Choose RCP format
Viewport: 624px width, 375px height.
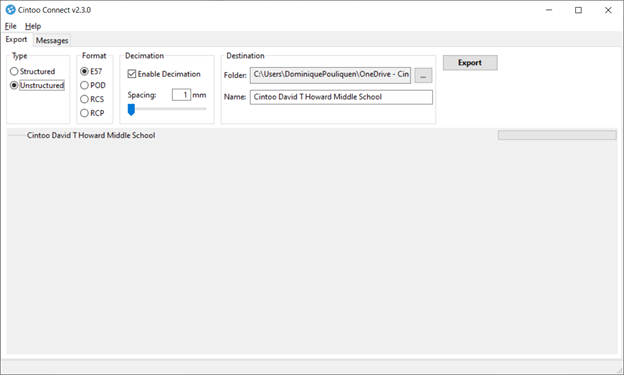92,113
